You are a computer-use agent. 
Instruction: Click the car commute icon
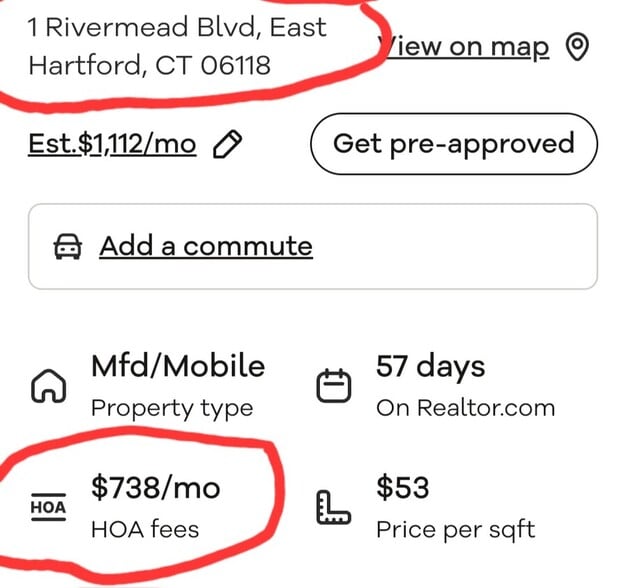click(x=68, y=247)
